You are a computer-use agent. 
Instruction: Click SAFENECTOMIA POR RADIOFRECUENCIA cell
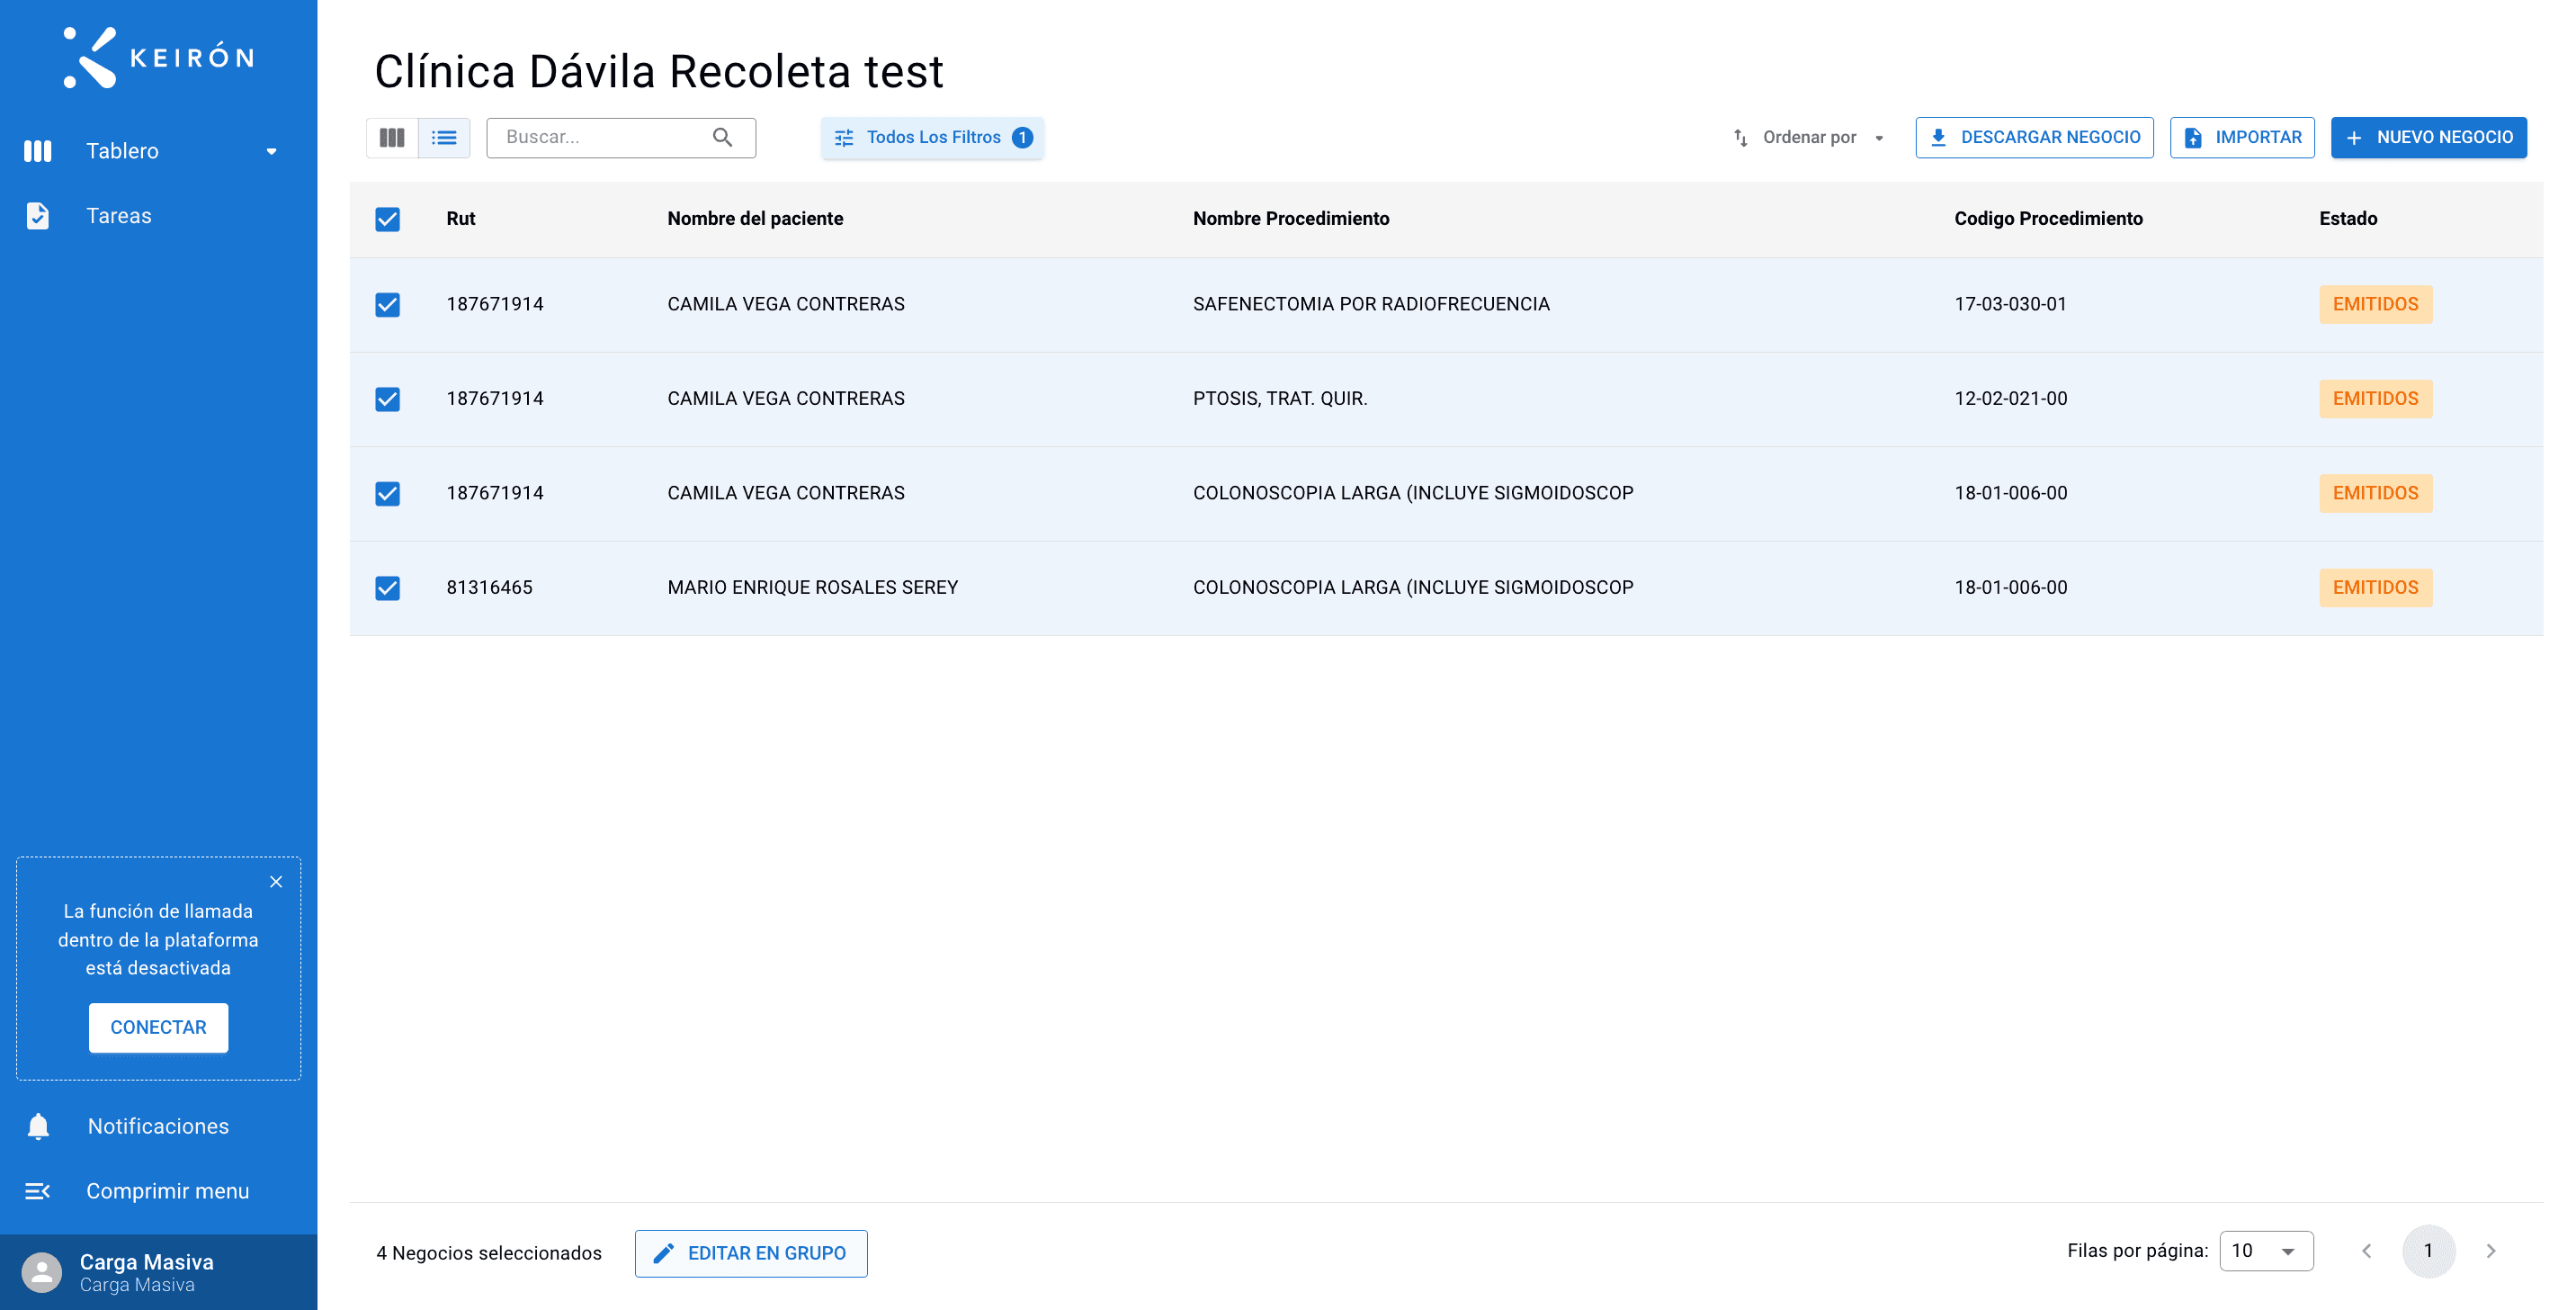(1371, 304)
